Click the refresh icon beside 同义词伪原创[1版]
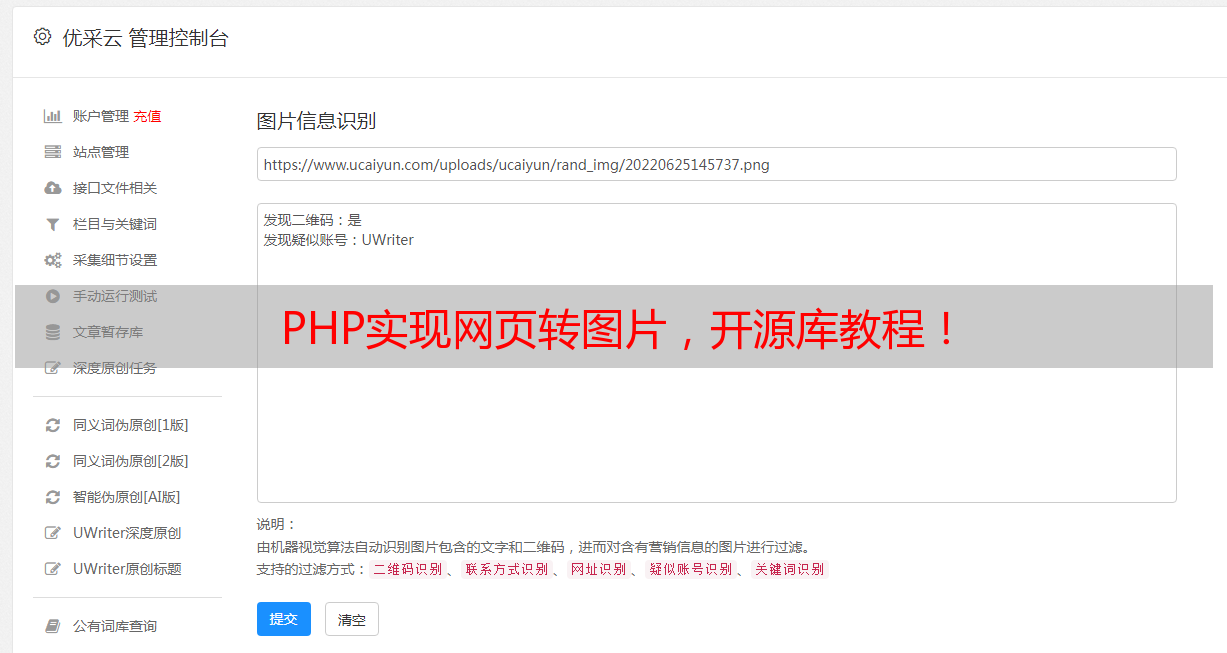The image size is (1227, 653). point(53,425)
